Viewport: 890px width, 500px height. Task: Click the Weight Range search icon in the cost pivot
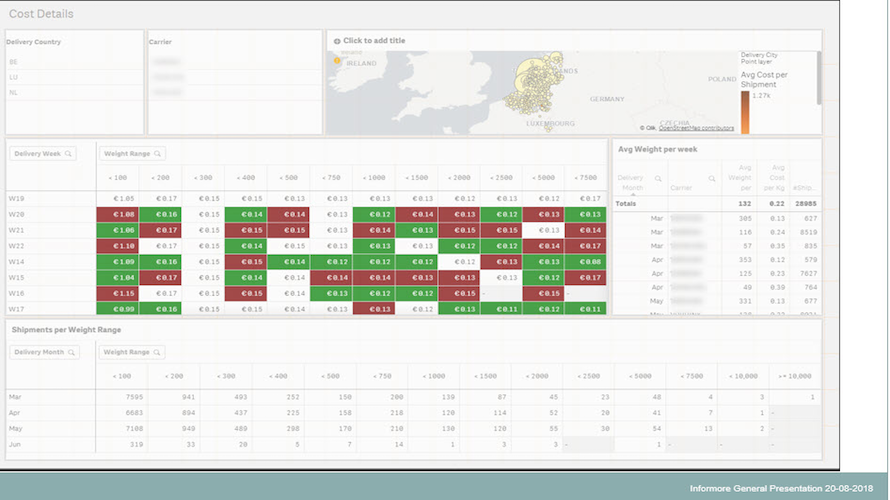(158, 154)
